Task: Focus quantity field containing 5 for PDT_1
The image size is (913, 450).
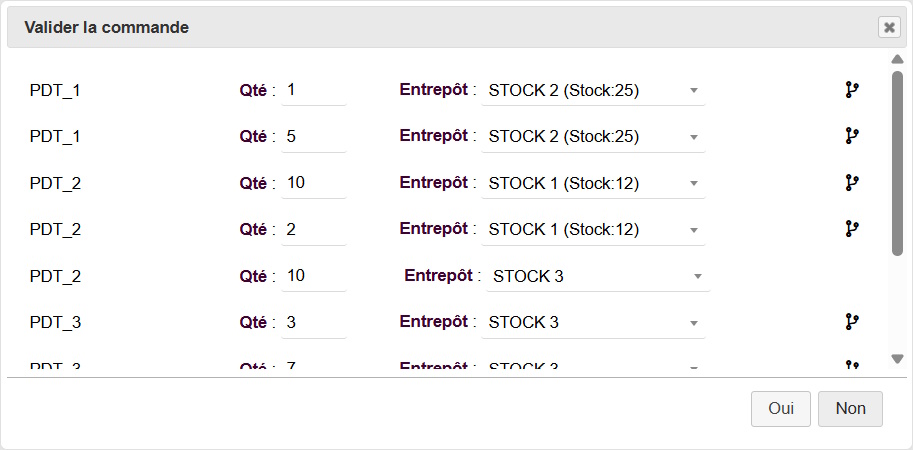Action: click(x=314, y=137)
